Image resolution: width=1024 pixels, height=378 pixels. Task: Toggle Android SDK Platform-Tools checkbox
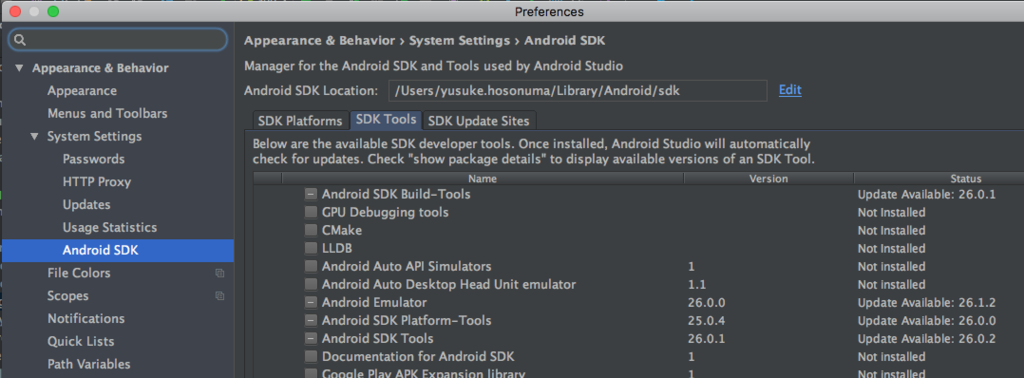tap(311, 321)
